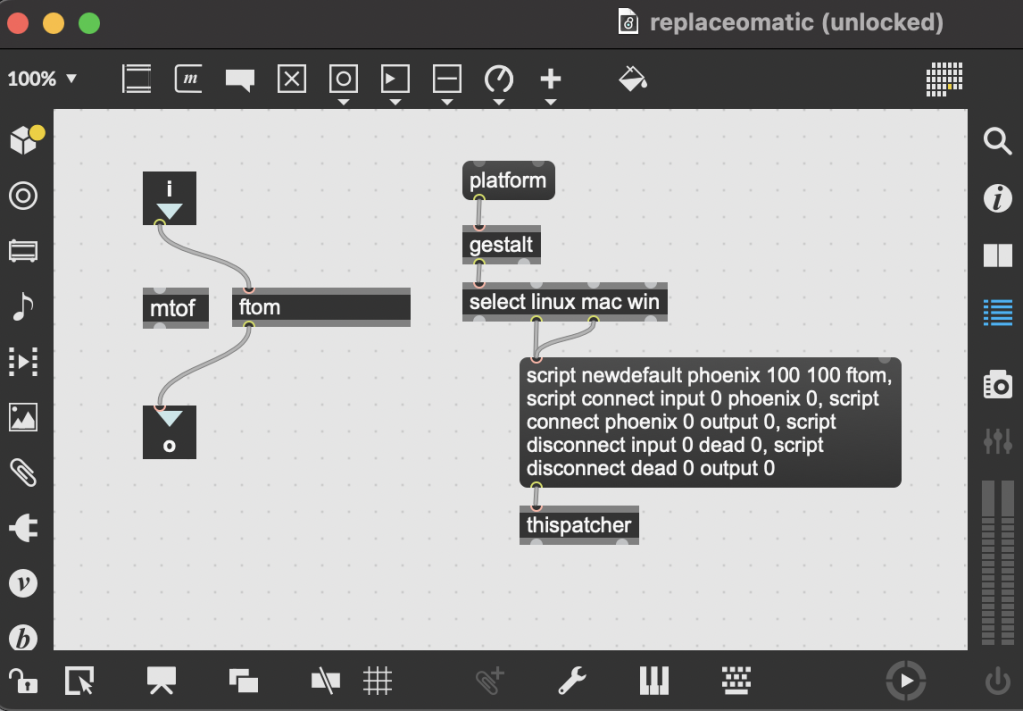Open the inspector info icon

(998, 198)
